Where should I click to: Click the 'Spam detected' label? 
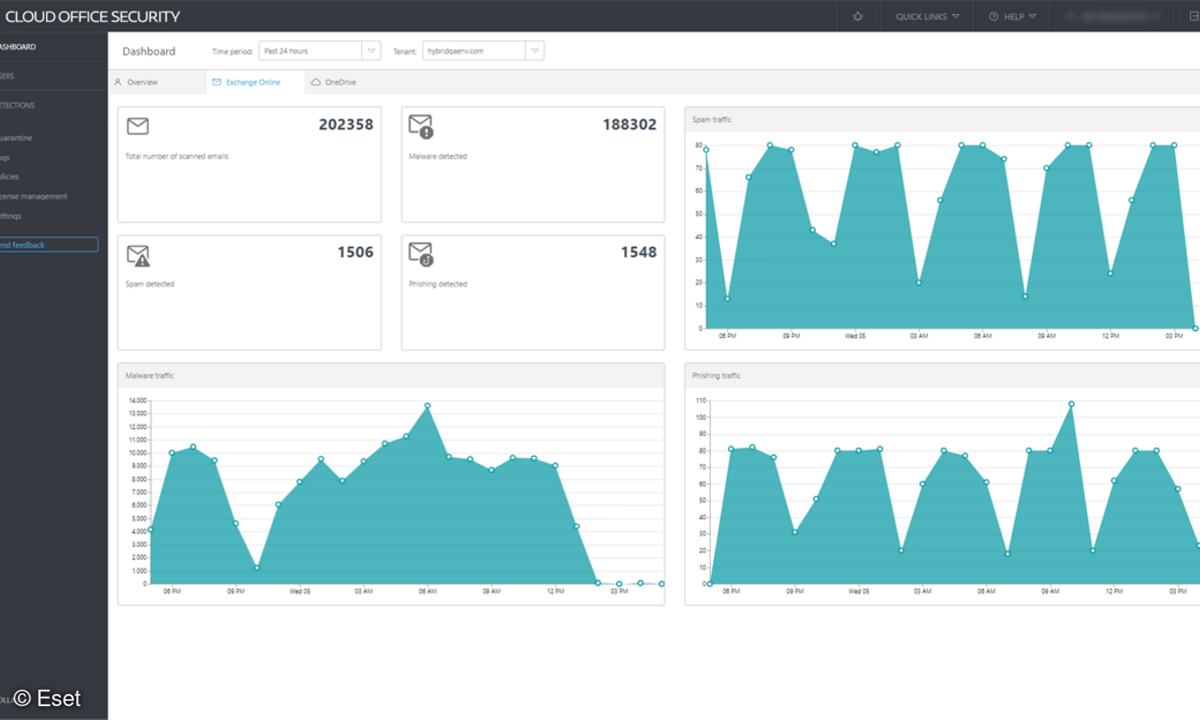(x=150, y=284)
